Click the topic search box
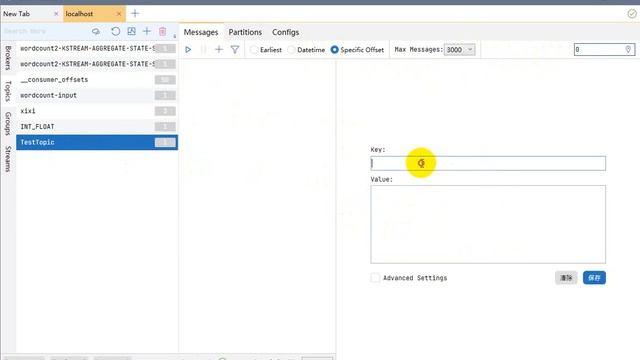The width and height of the screenshot is (640, 360). coord(45,31)
